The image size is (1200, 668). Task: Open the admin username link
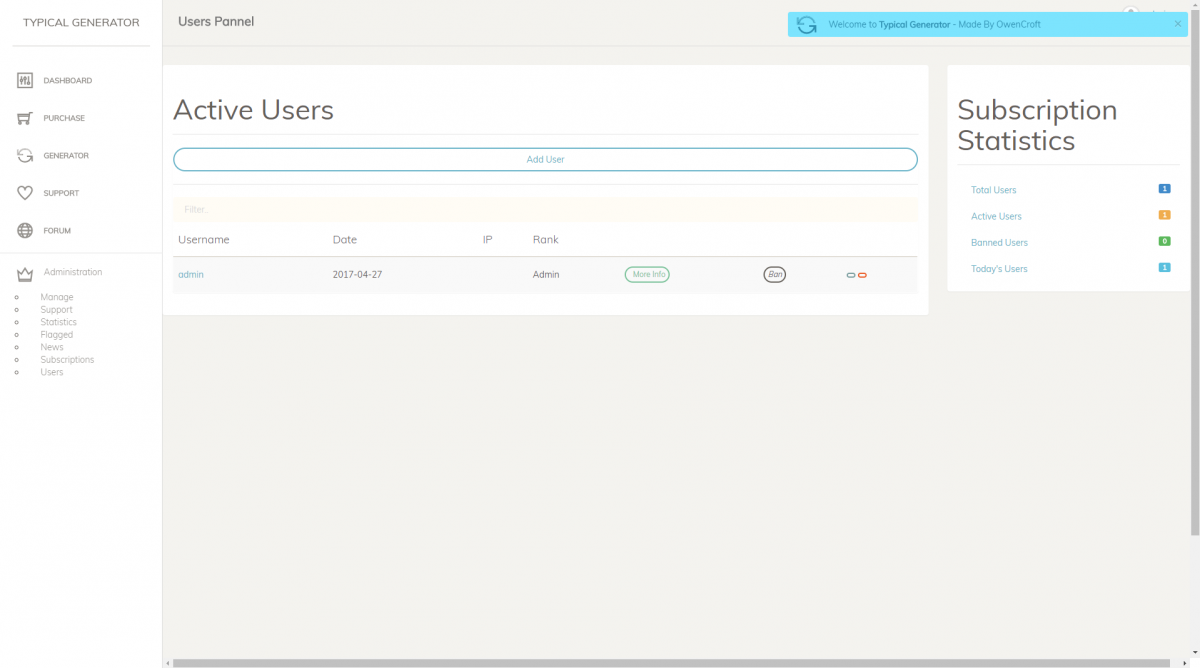[x=190, y=274]
